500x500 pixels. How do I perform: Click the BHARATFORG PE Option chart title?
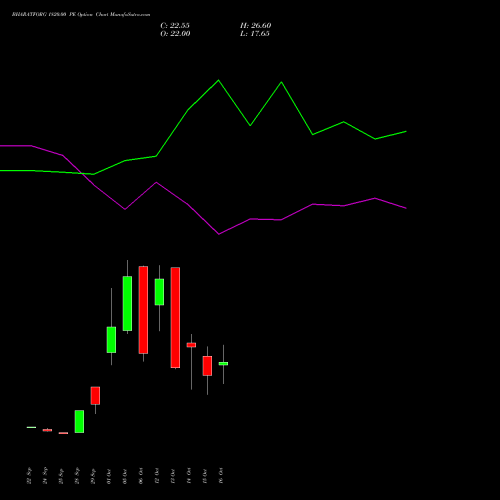81,15
